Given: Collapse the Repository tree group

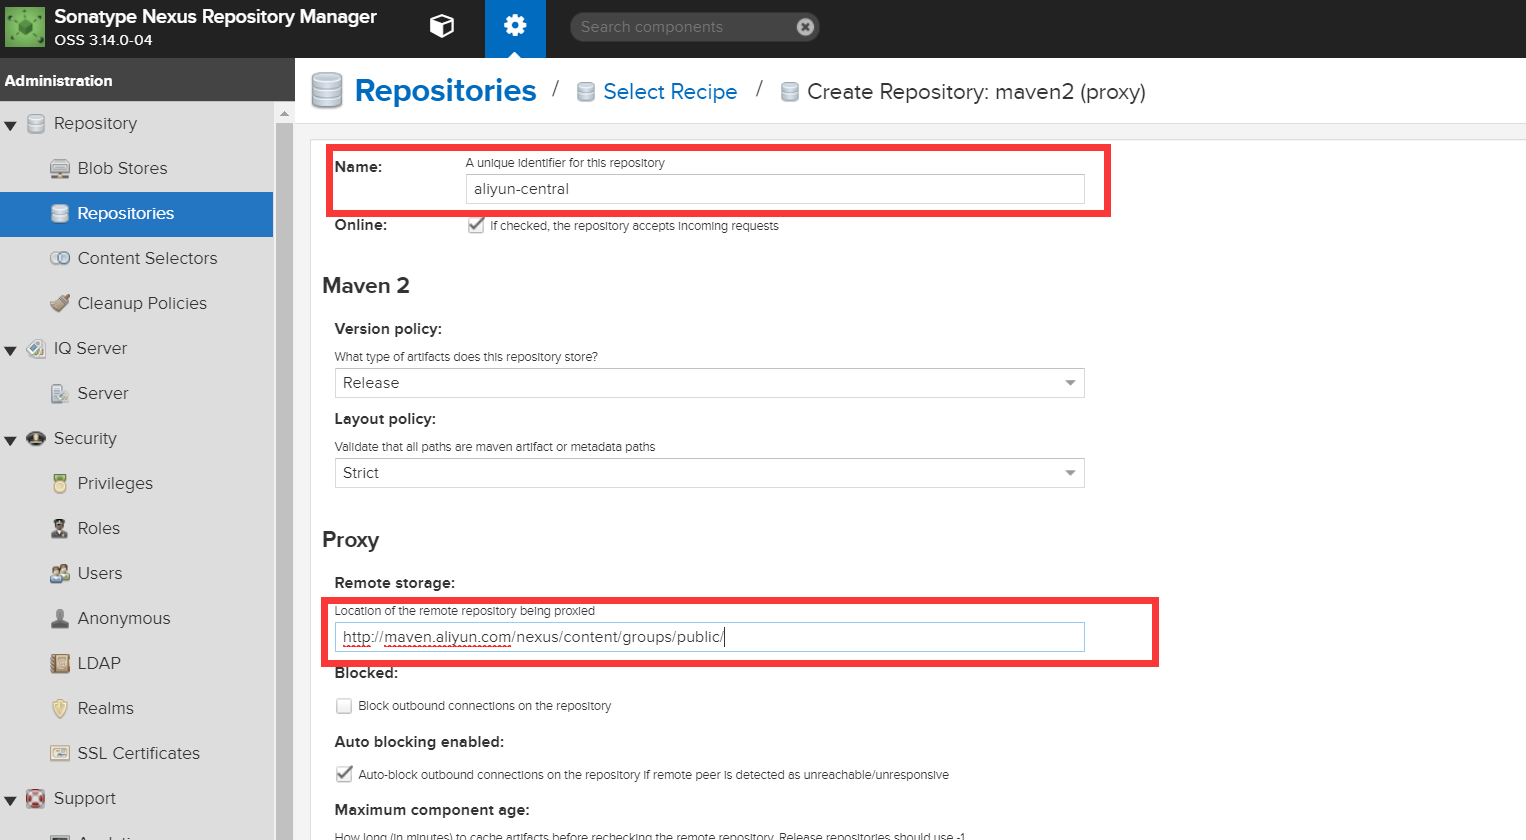Looking at the screenshot, I should (11, 125).
